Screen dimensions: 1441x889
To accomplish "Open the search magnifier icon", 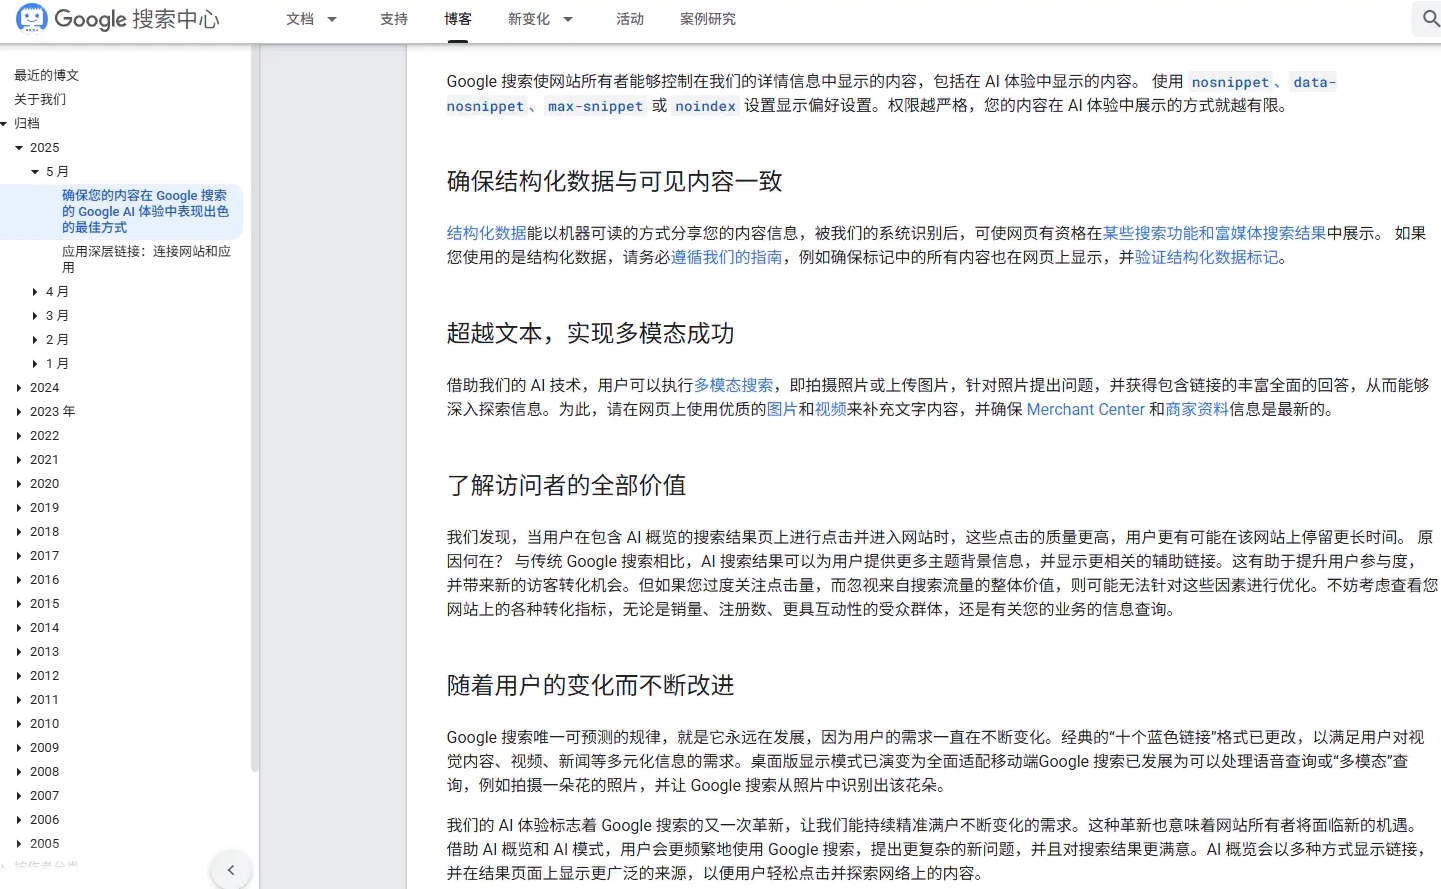I will tap(1431, 19).
